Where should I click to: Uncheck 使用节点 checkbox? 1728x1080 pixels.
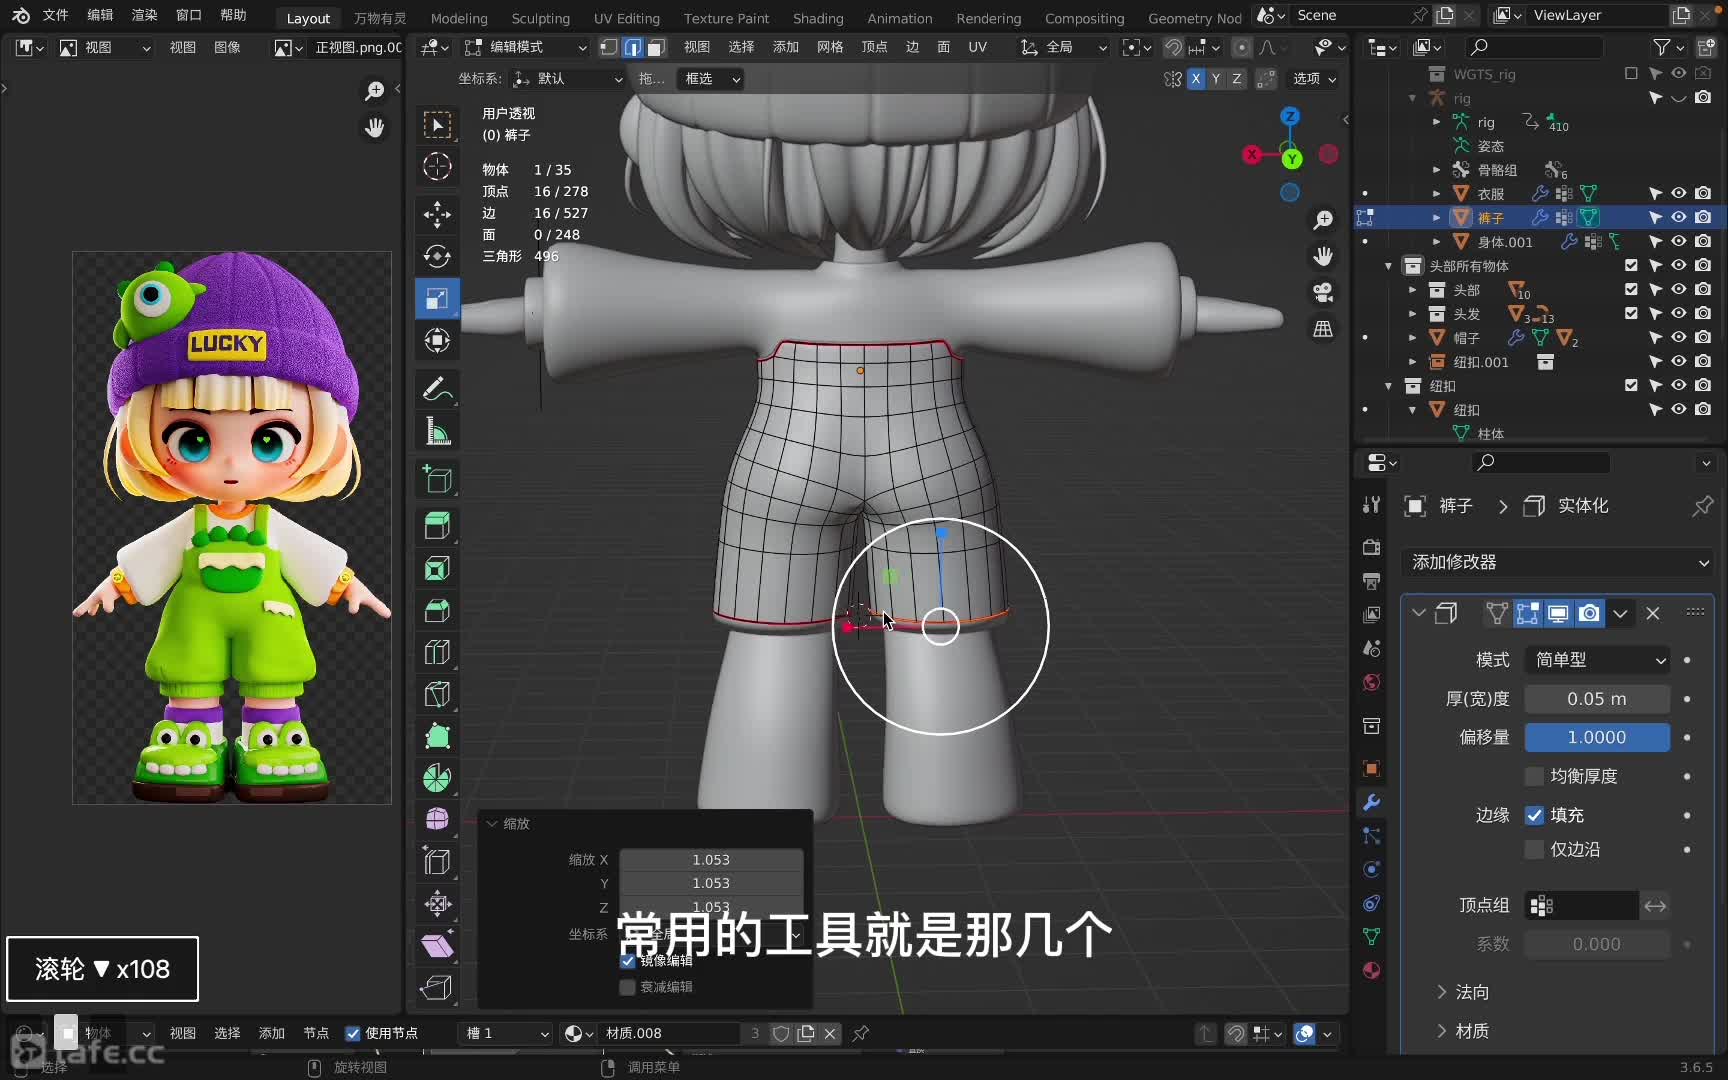coord(353,1033)
